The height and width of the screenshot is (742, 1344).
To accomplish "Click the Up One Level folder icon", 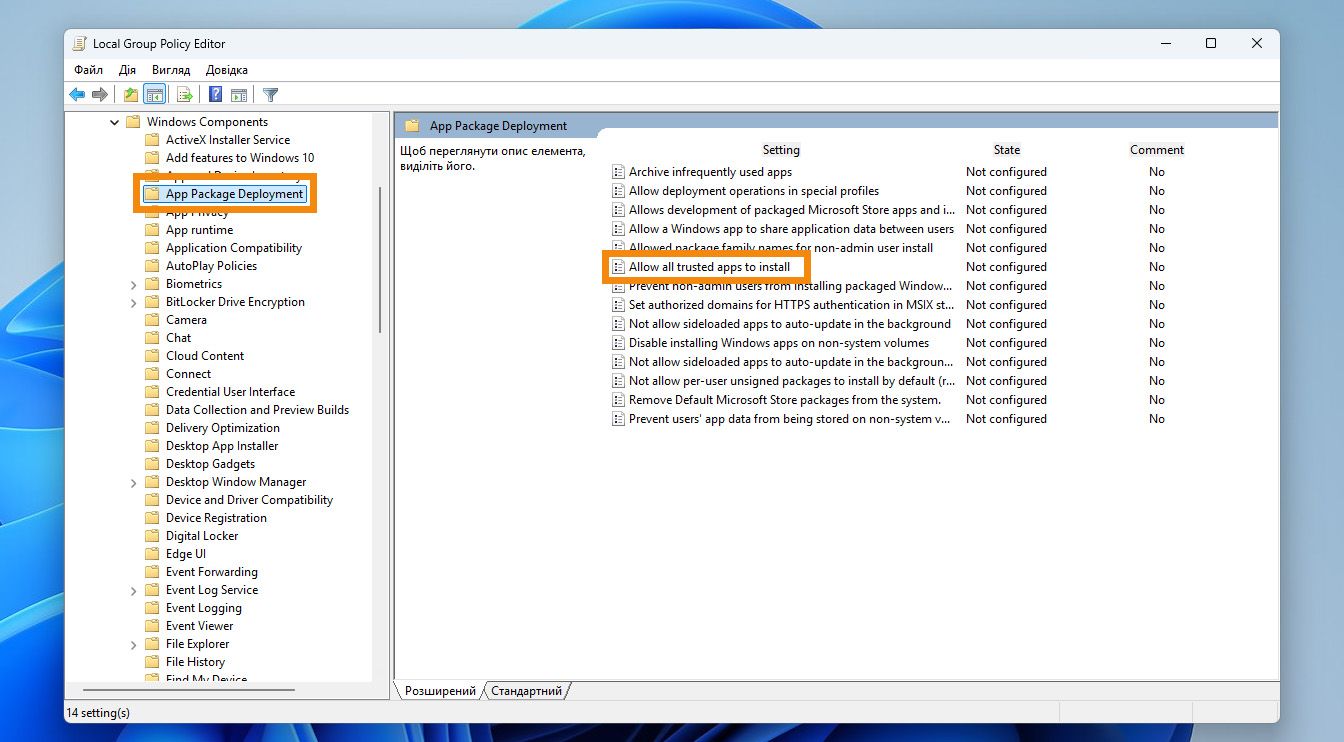I will click(131, 95).
